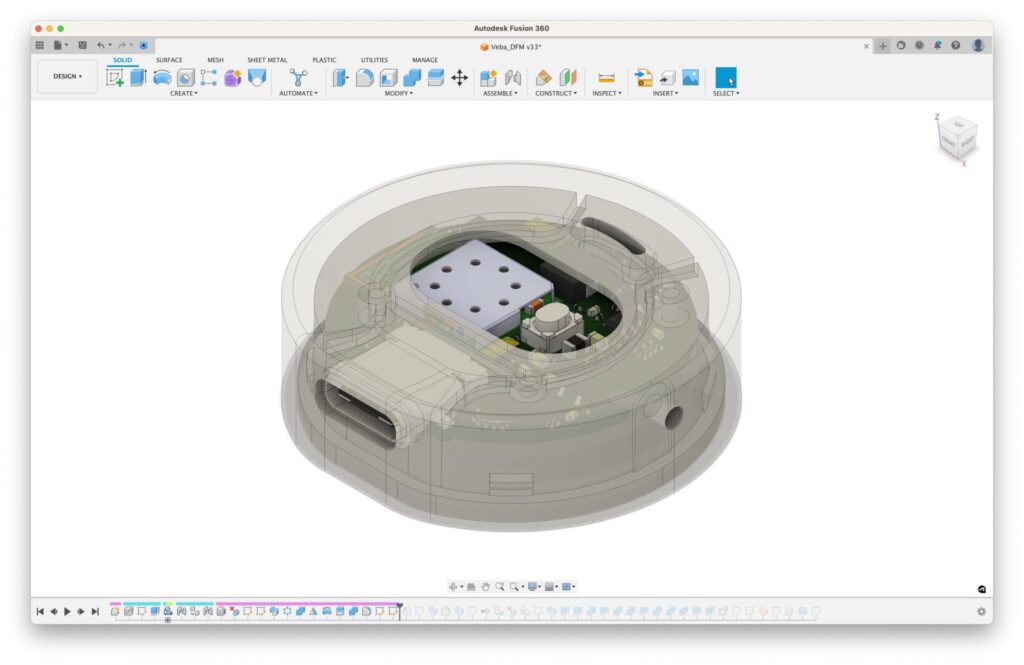
Task: Switch to the MESH tab
Action: [x=216, y=60]
